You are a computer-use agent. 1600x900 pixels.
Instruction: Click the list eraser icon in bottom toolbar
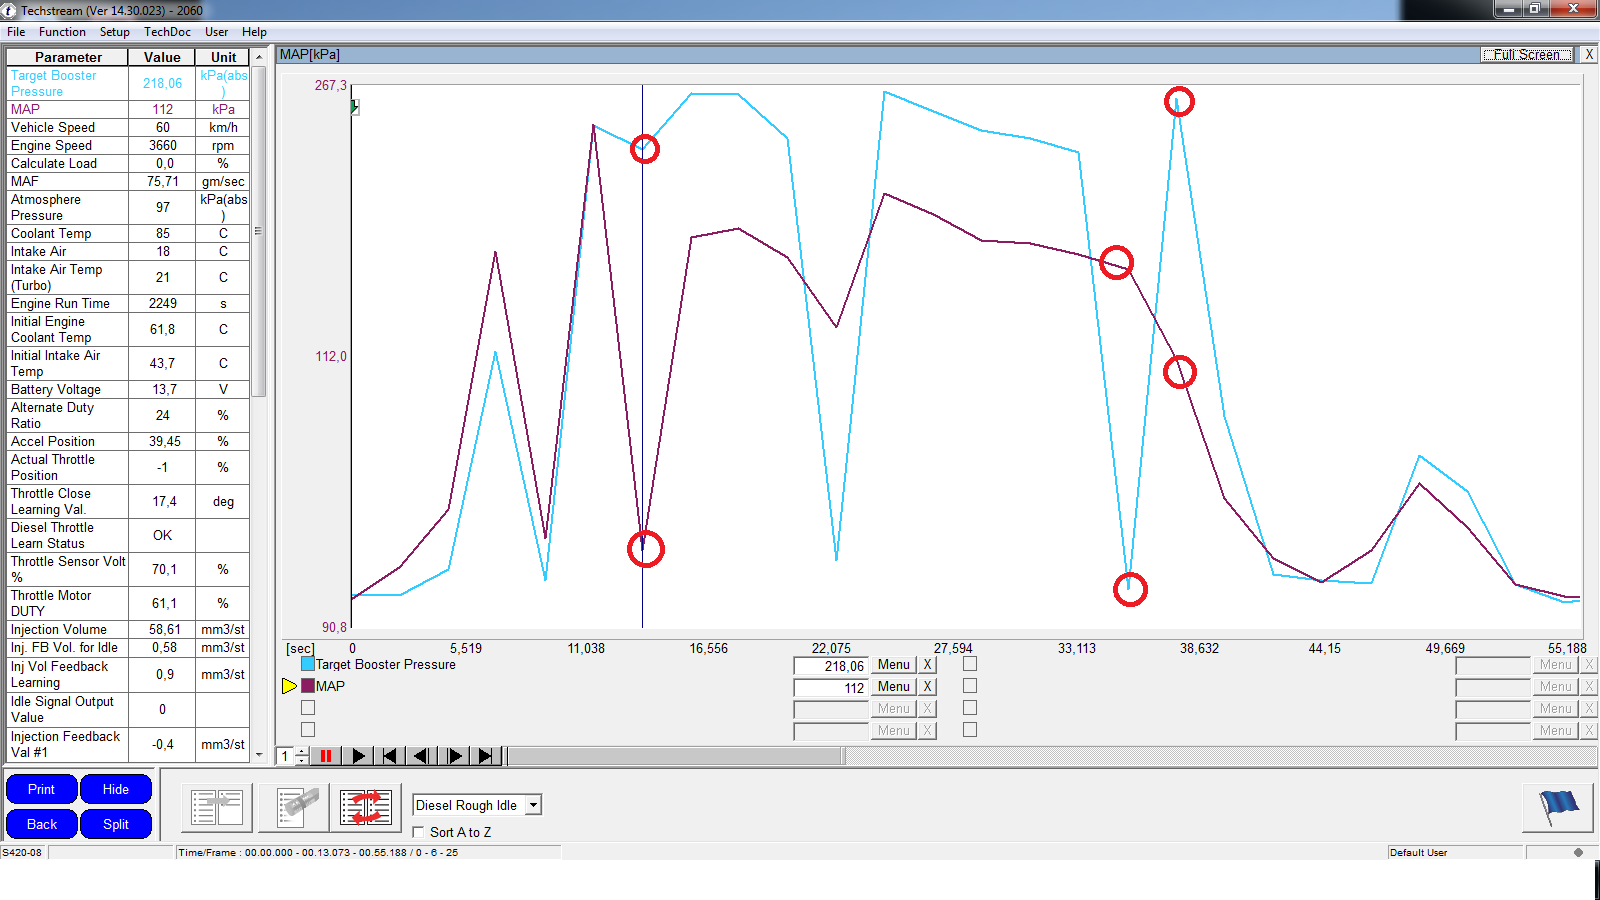click(x=294, y=807)
